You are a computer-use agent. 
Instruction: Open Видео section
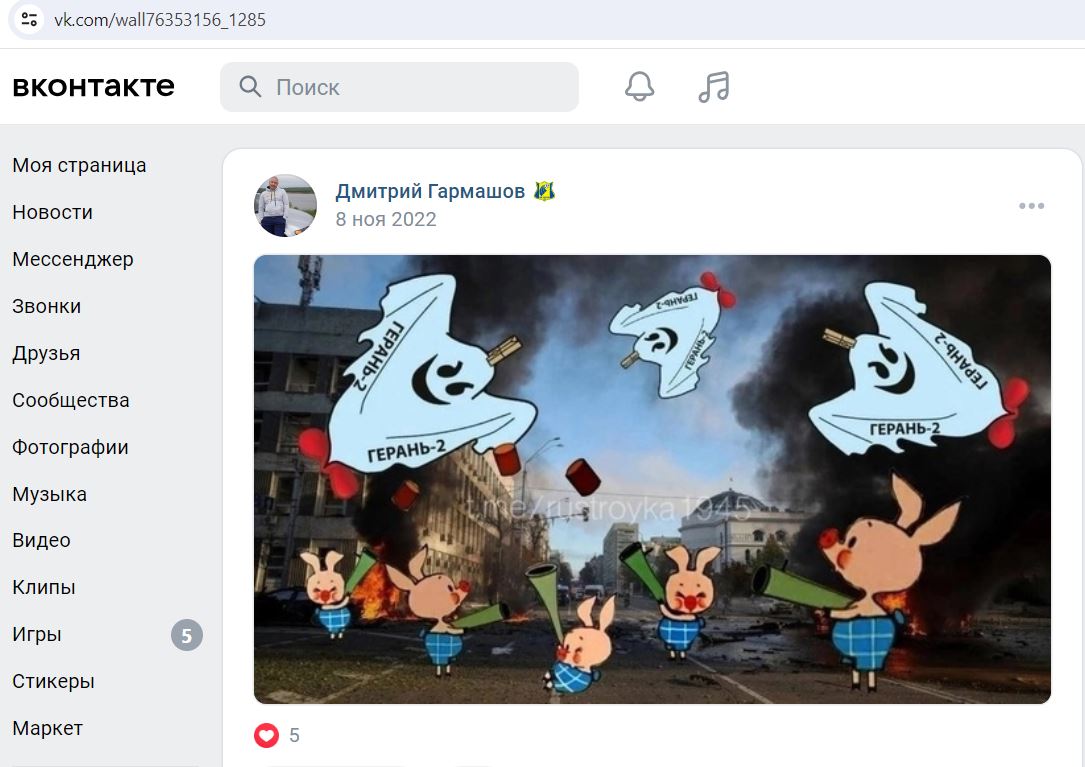tap(42, 540)
